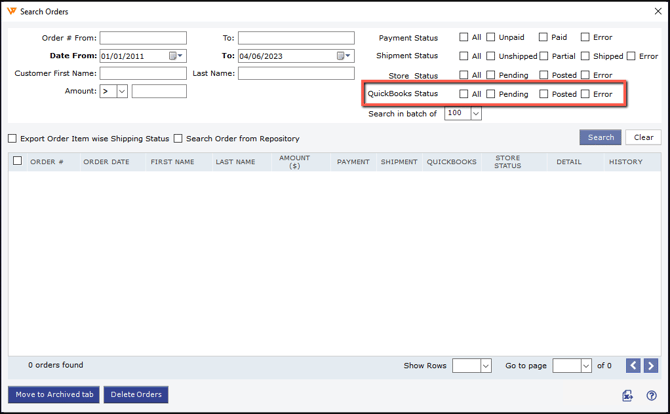Screen dimensions: 670x414
Task: Toggle the select-all orders header checkbox
Action: click(x=17, y=161)
